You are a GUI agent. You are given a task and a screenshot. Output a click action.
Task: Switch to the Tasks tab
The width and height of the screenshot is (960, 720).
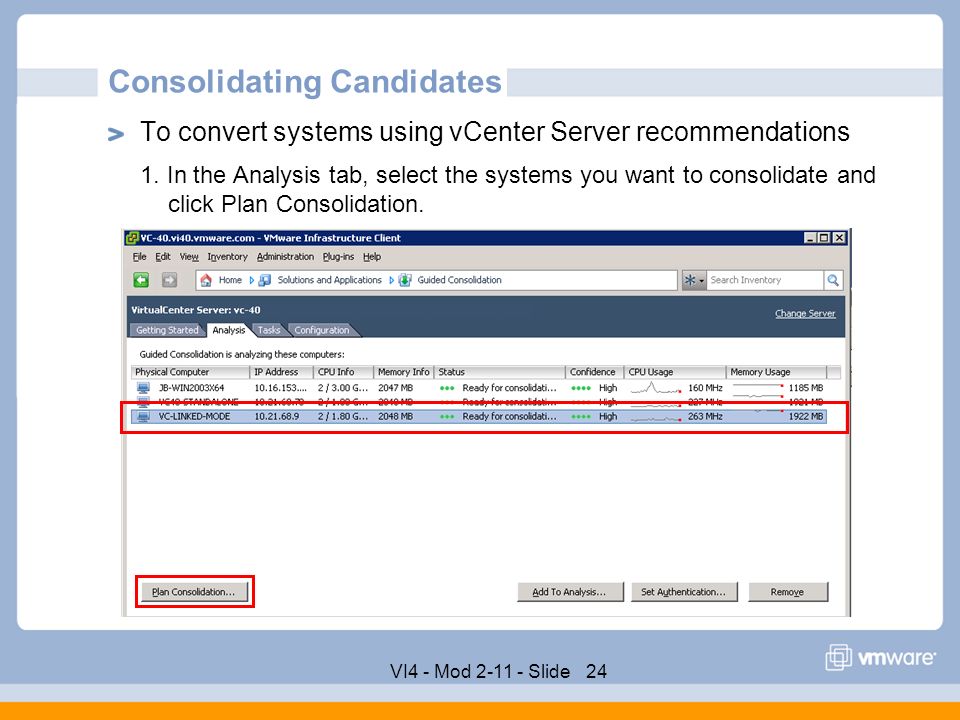[268, 330]
